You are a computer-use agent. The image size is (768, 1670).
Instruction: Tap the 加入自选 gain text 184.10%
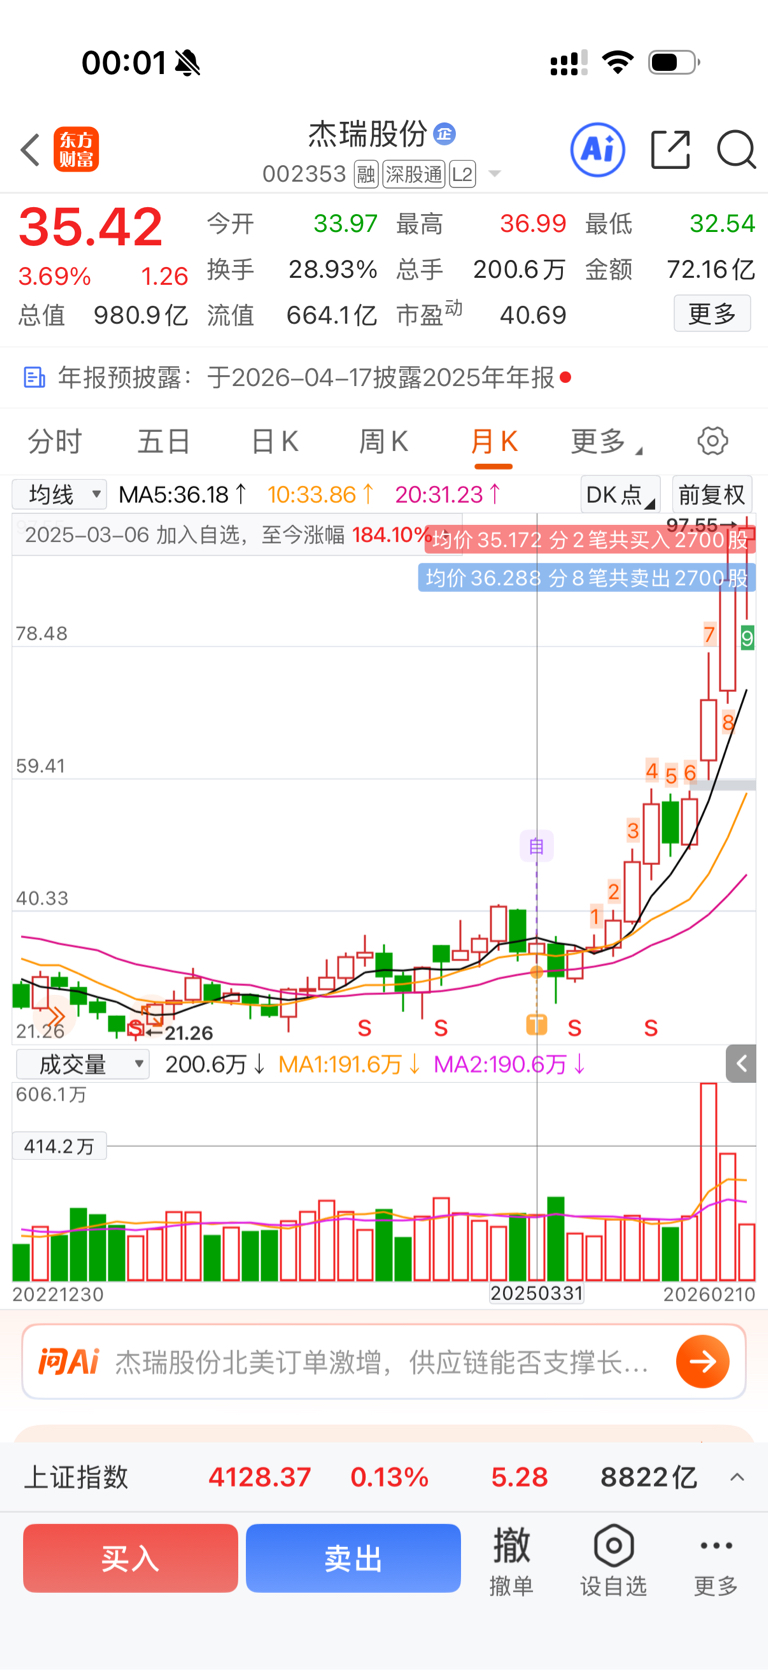392,535
